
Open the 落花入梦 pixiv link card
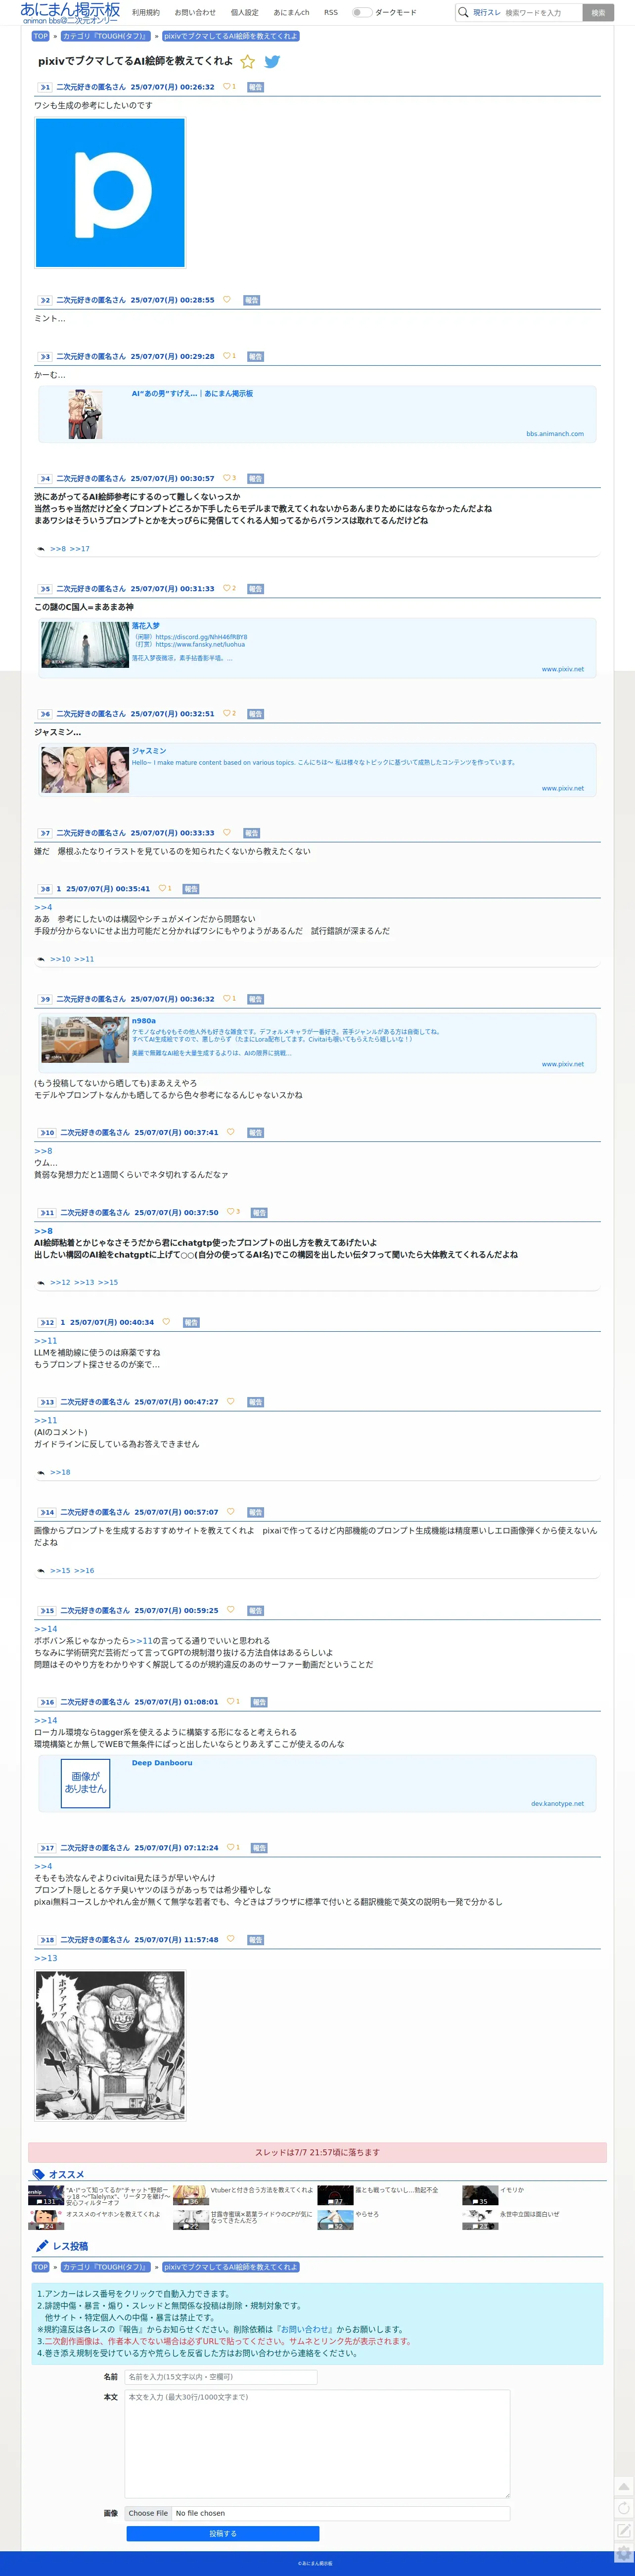pos(317,648)
